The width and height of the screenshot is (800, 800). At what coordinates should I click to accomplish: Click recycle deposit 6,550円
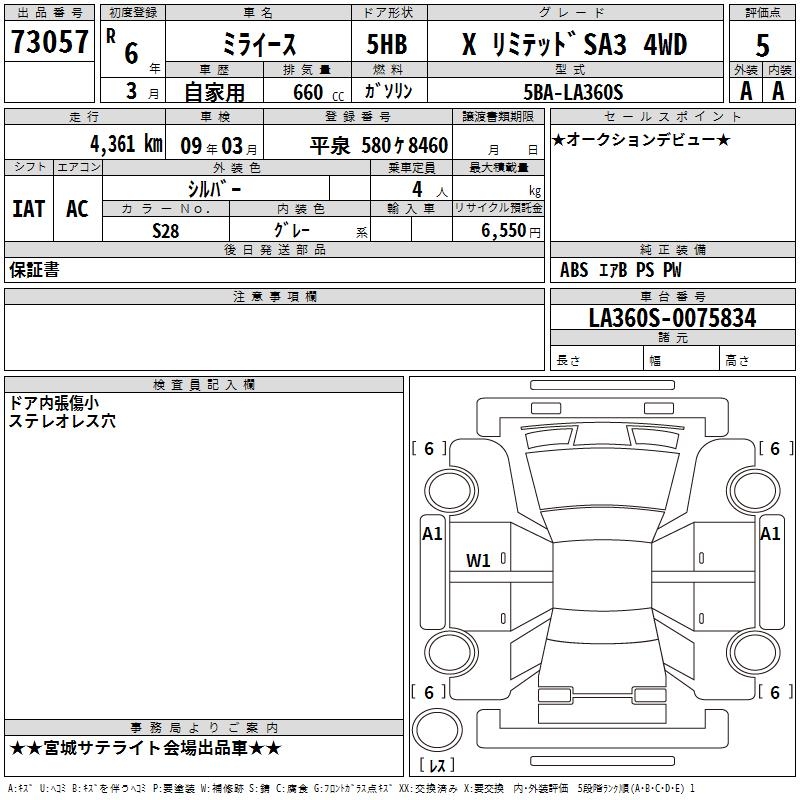point(511,231)
